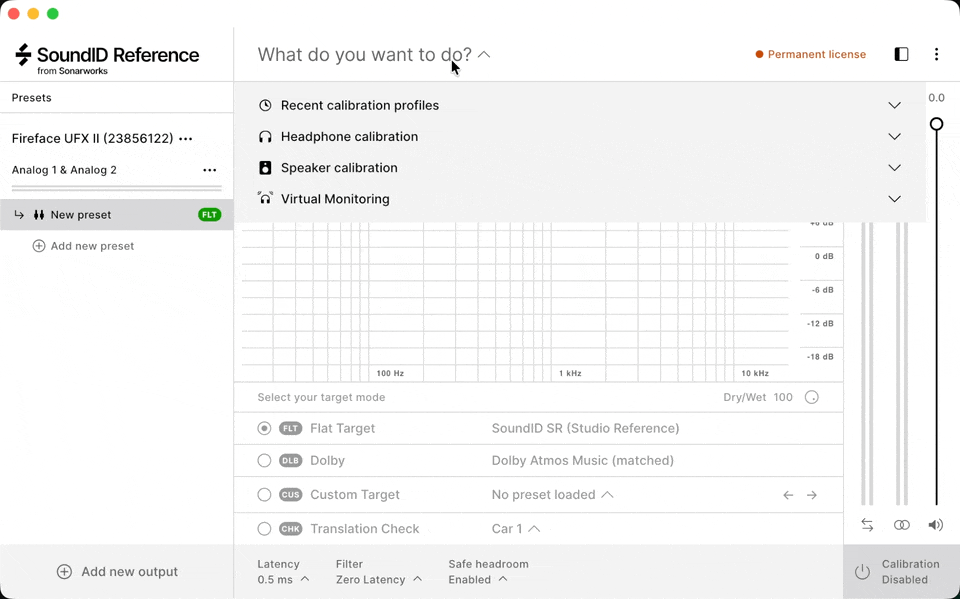
Task: Click the power icon next to Calibration Disabled
Action: pos(862,571)
